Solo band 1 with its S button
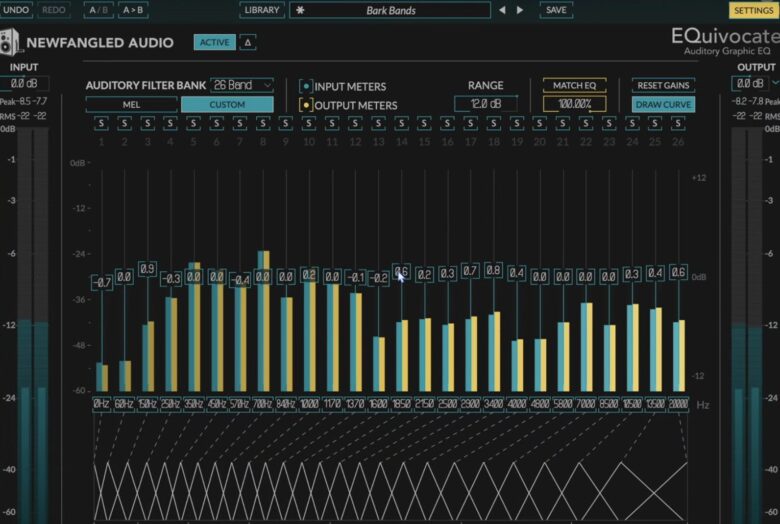Screen dimensions: 780x524 click(101, 123)
